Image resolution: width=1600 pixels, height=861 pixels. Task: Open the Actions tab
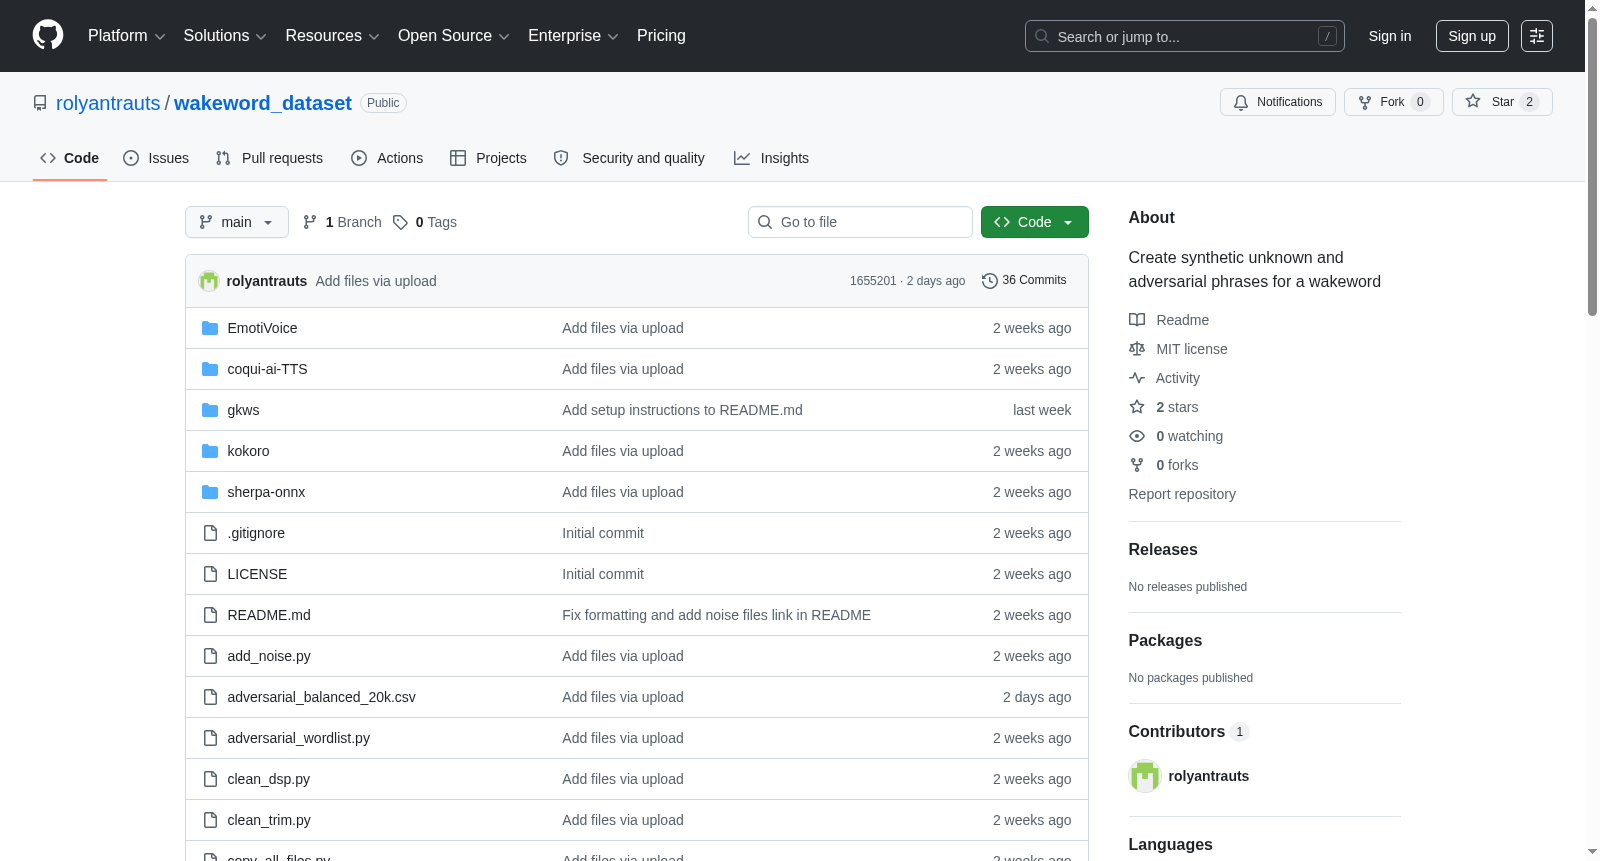click(387, 158)
